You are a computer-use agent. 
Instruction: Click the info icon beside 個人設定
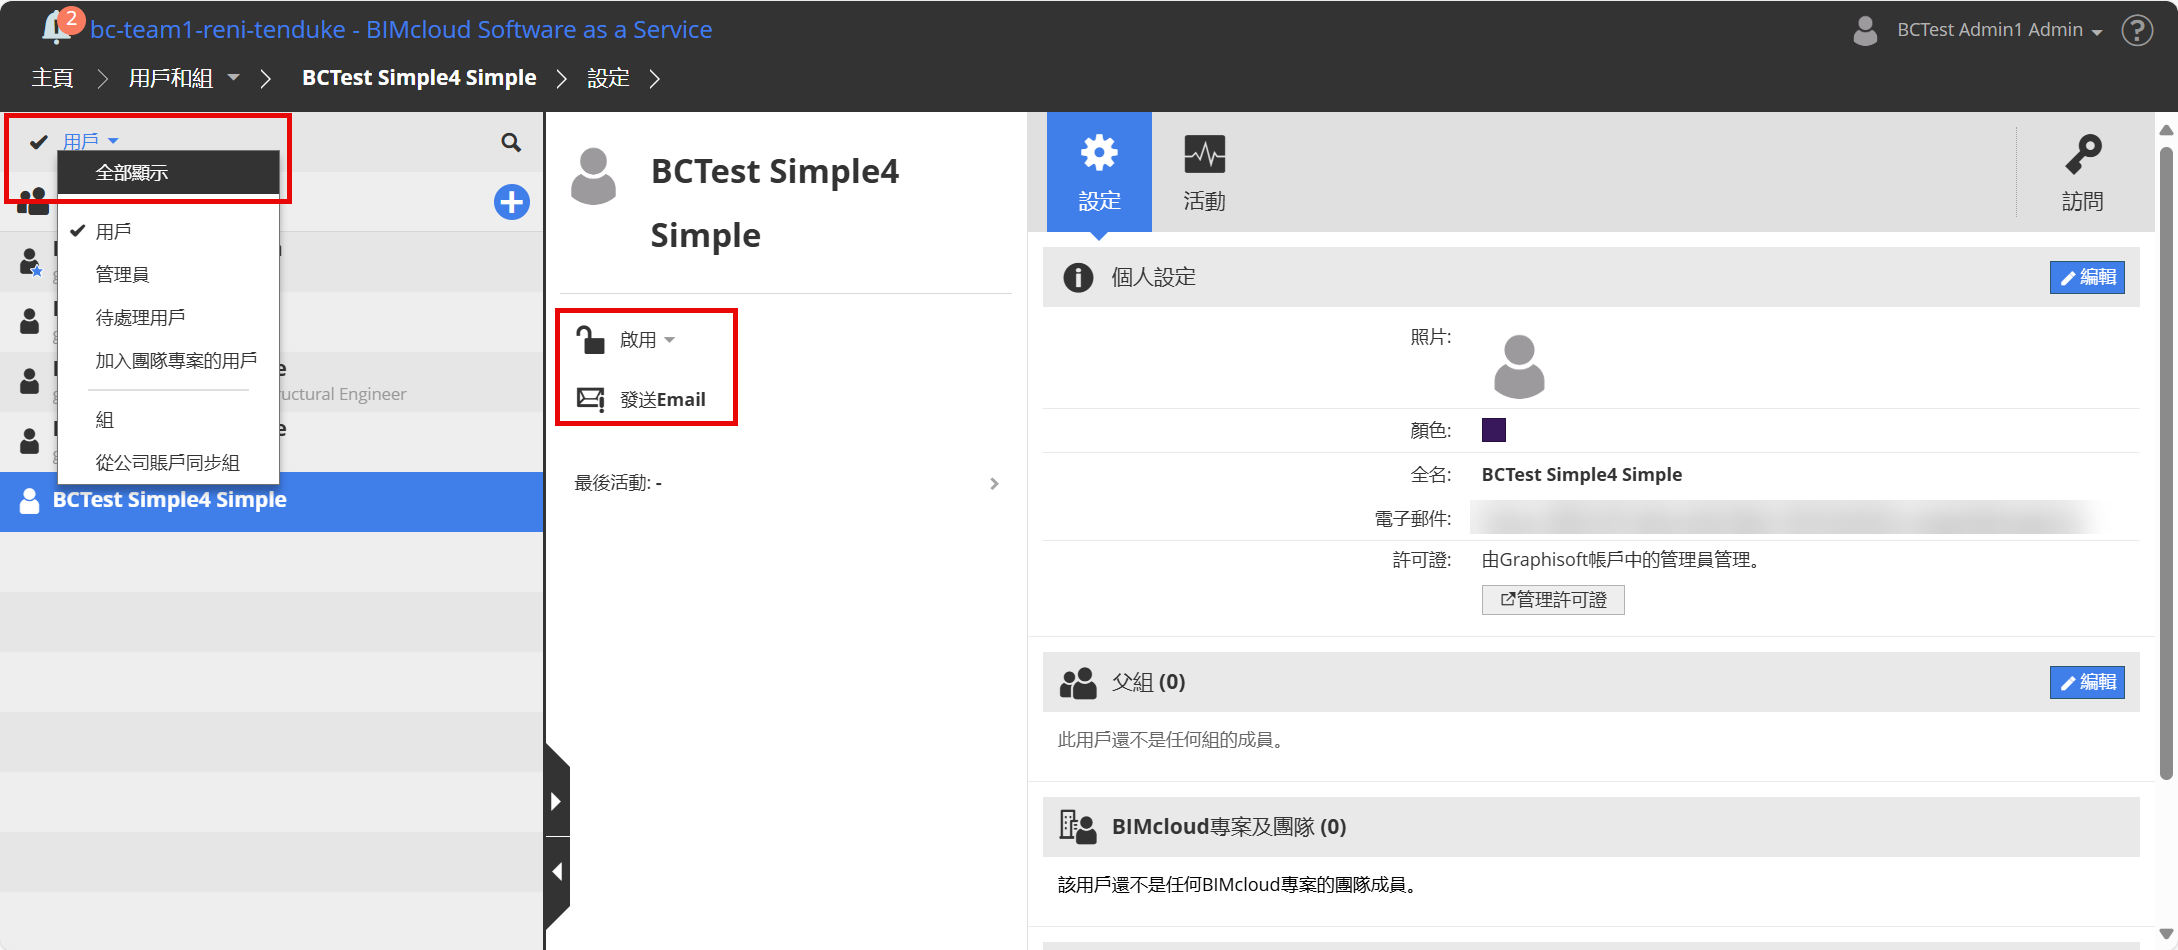1078,277
